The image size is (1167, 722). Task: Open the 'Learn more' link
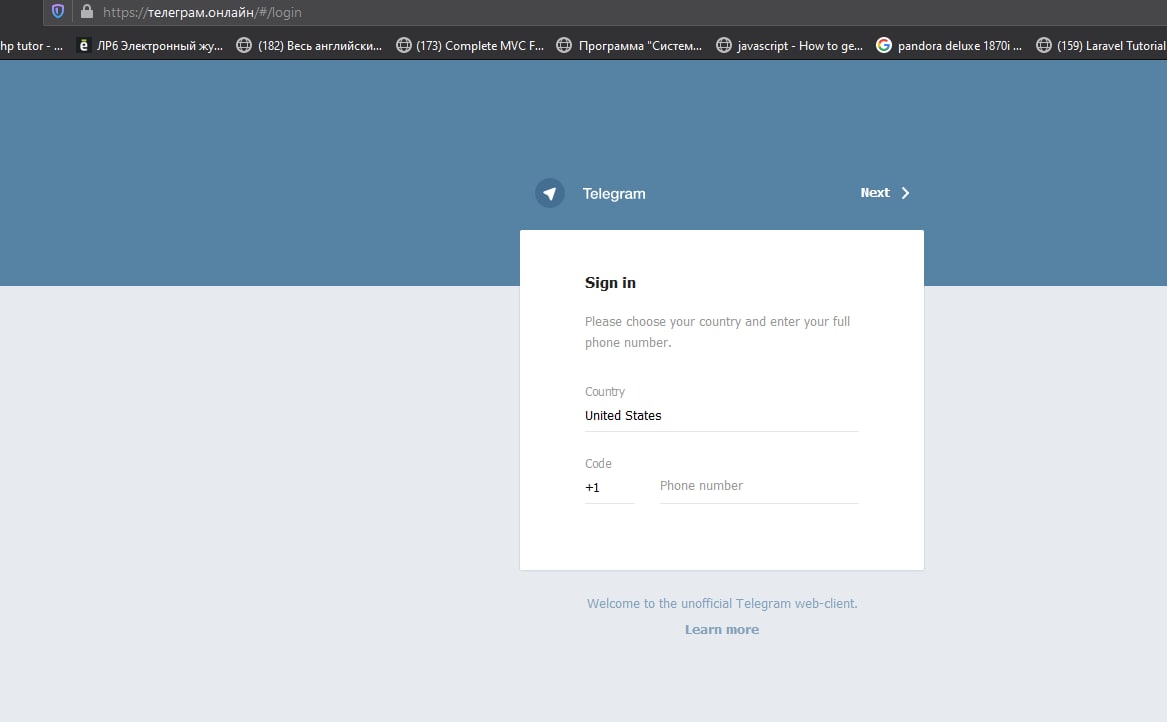point(722,630)
